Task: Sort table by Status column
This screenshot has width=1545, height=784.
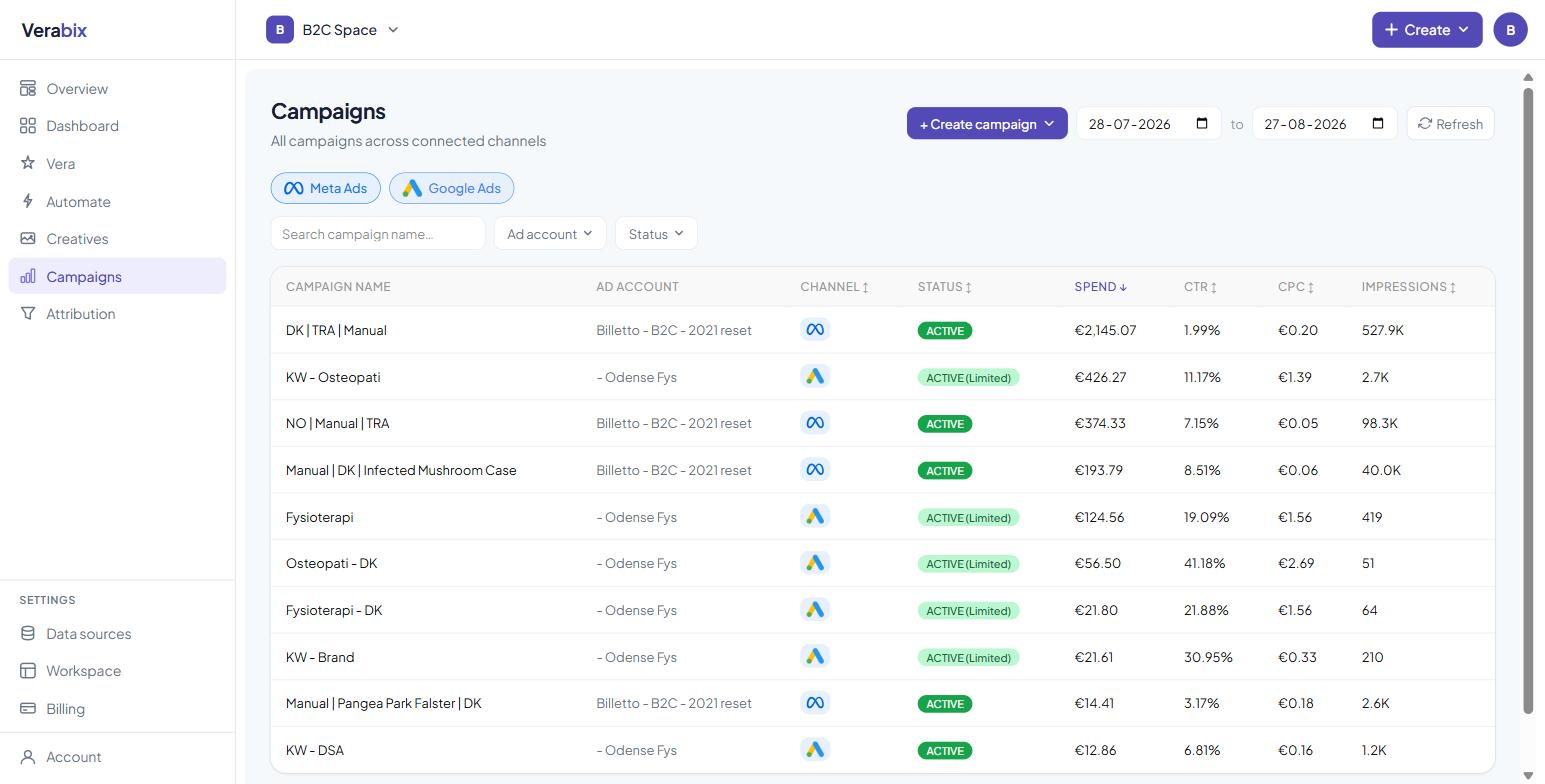Action: [944, 286]
